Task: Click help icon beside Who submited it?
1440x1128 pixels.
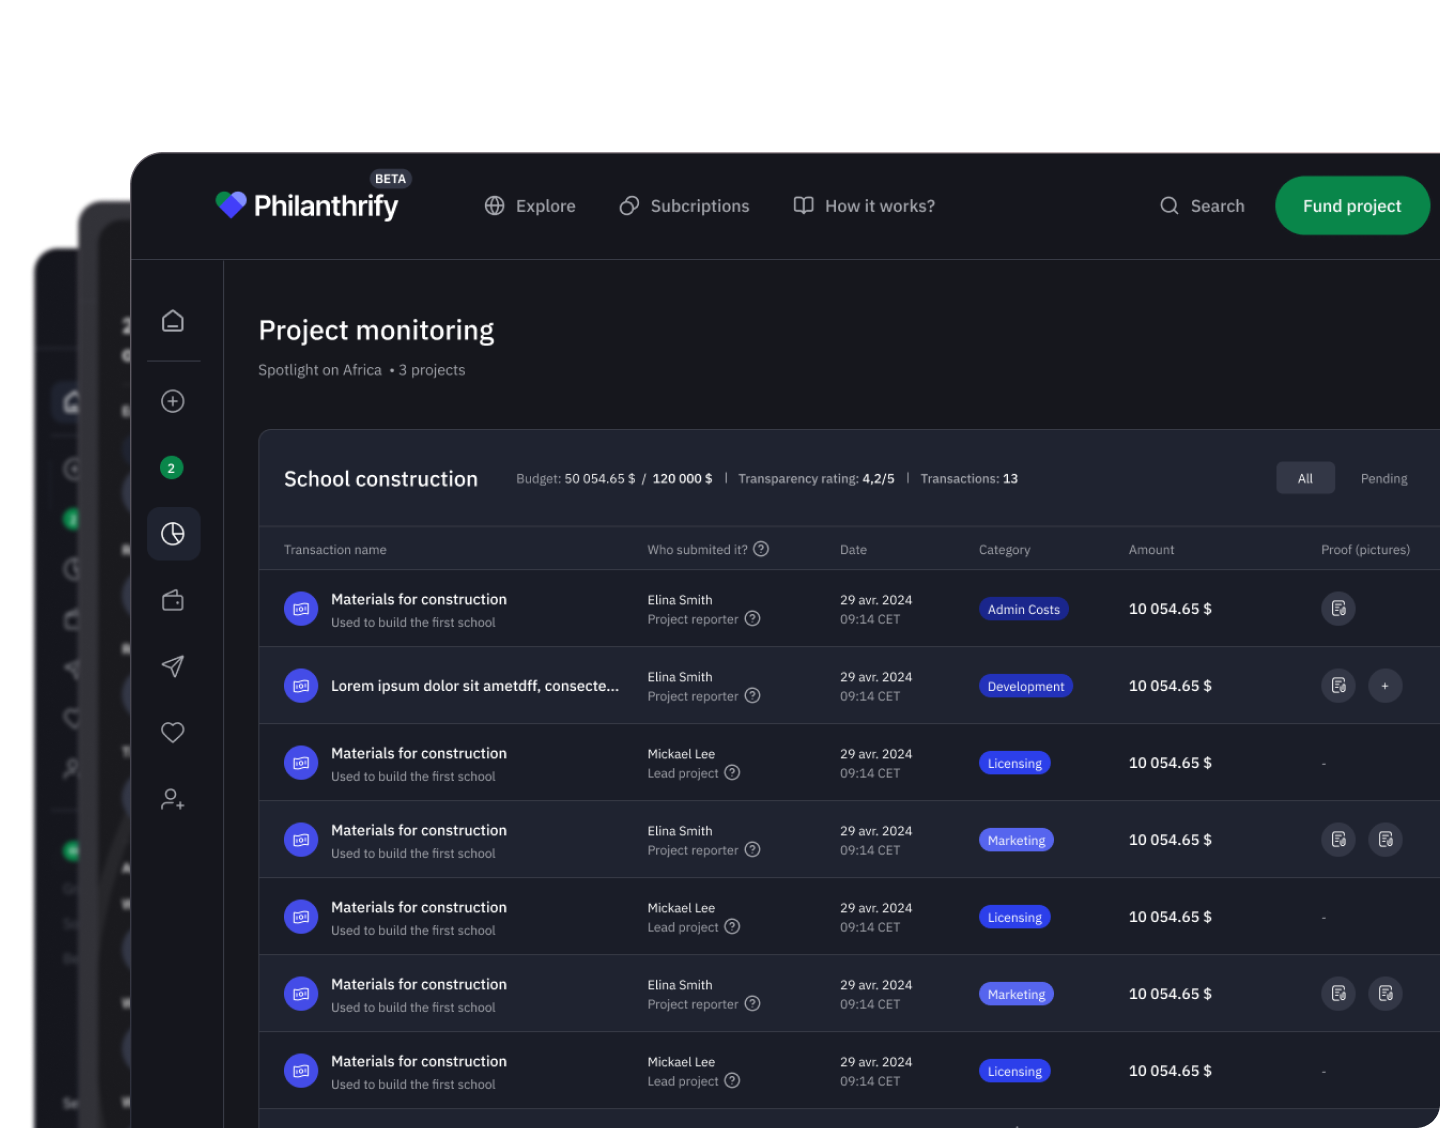Action: pyautogui.click(x=761, y=549)
